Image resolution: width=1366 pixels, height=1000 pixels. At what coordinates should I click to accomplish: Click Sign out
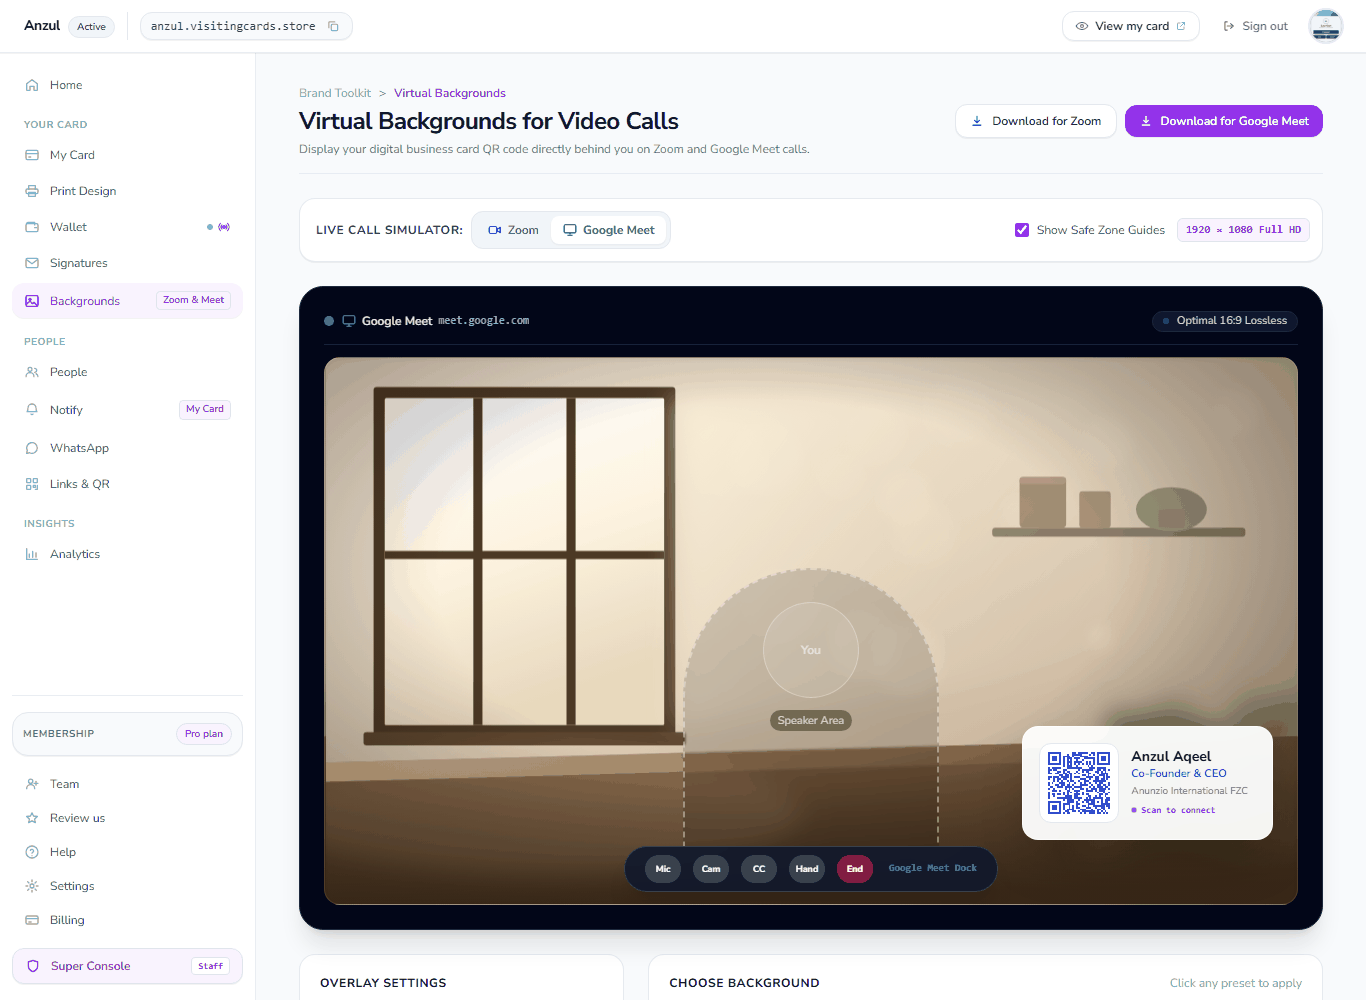pyautogui.click(x=1256, y=26)
